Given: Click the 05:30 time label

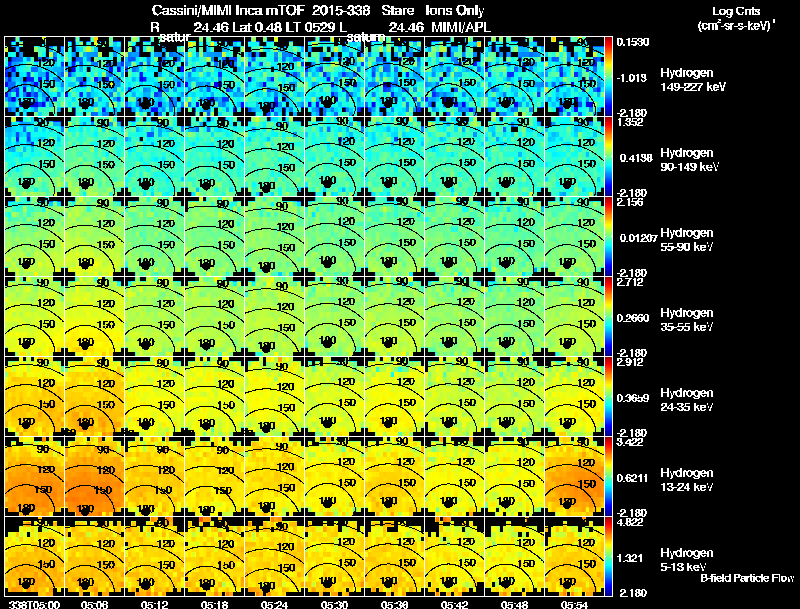Looking at the screenshot, I should tap(333, 605).
